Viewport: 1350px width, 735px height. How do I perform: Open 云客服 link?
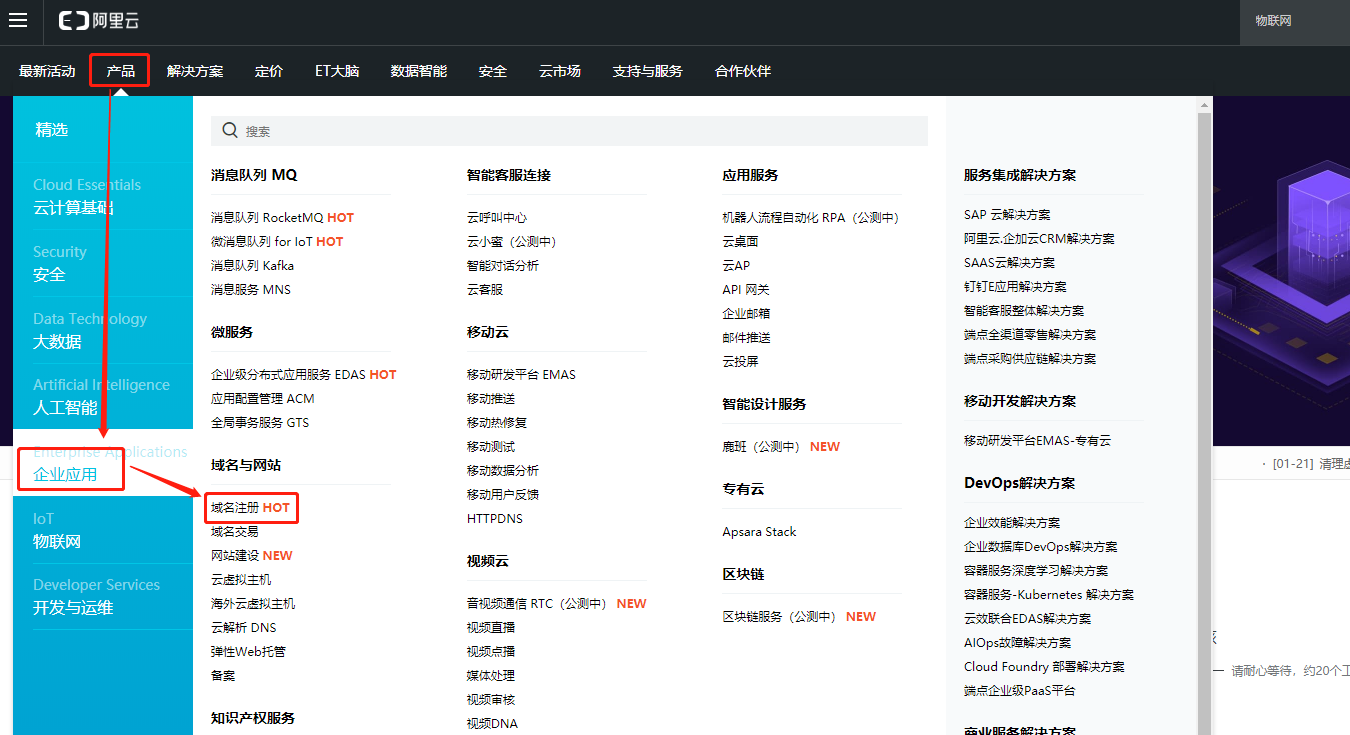(485, 289)
